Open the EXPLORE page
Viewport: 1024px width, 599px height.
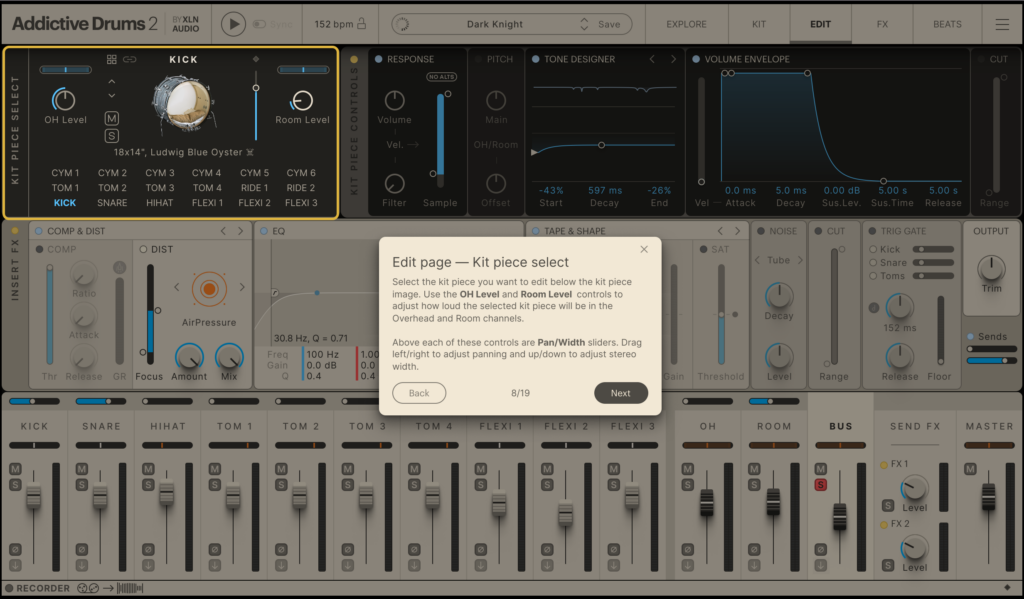[687, 23]
